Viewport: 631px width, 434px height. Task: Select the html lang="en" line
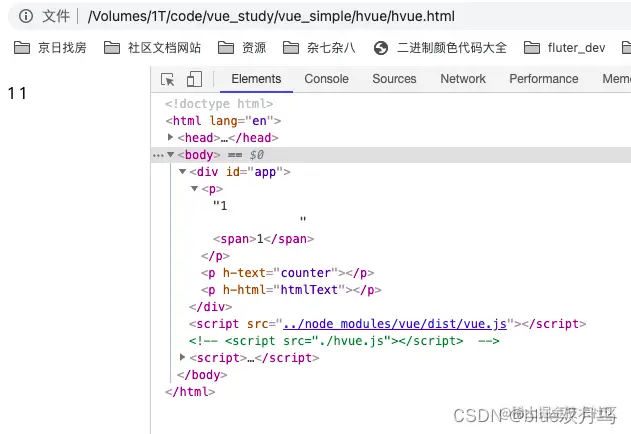coord(223,121)
